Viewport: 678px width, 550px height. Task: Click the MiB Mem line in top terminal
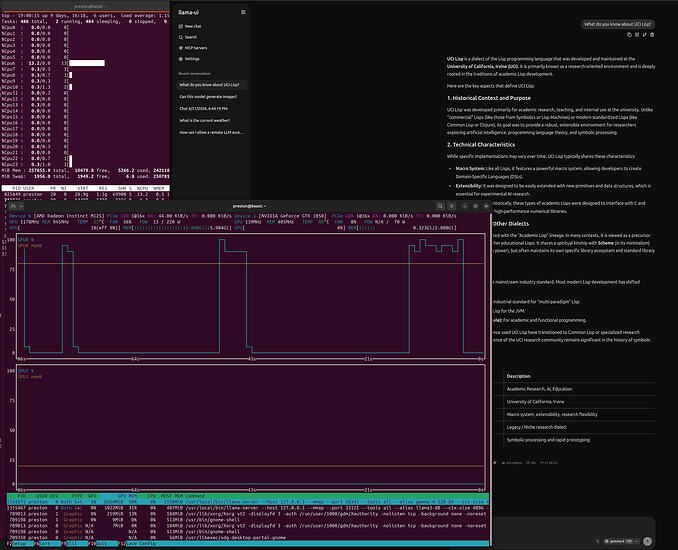click(x=86, y=170)
